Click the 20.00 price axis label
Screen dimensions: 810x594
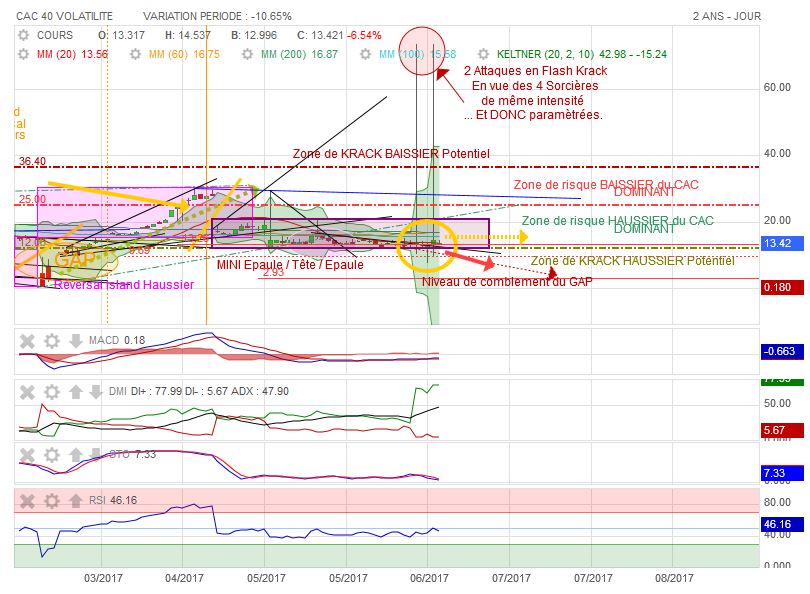click(x=777, y=221)
